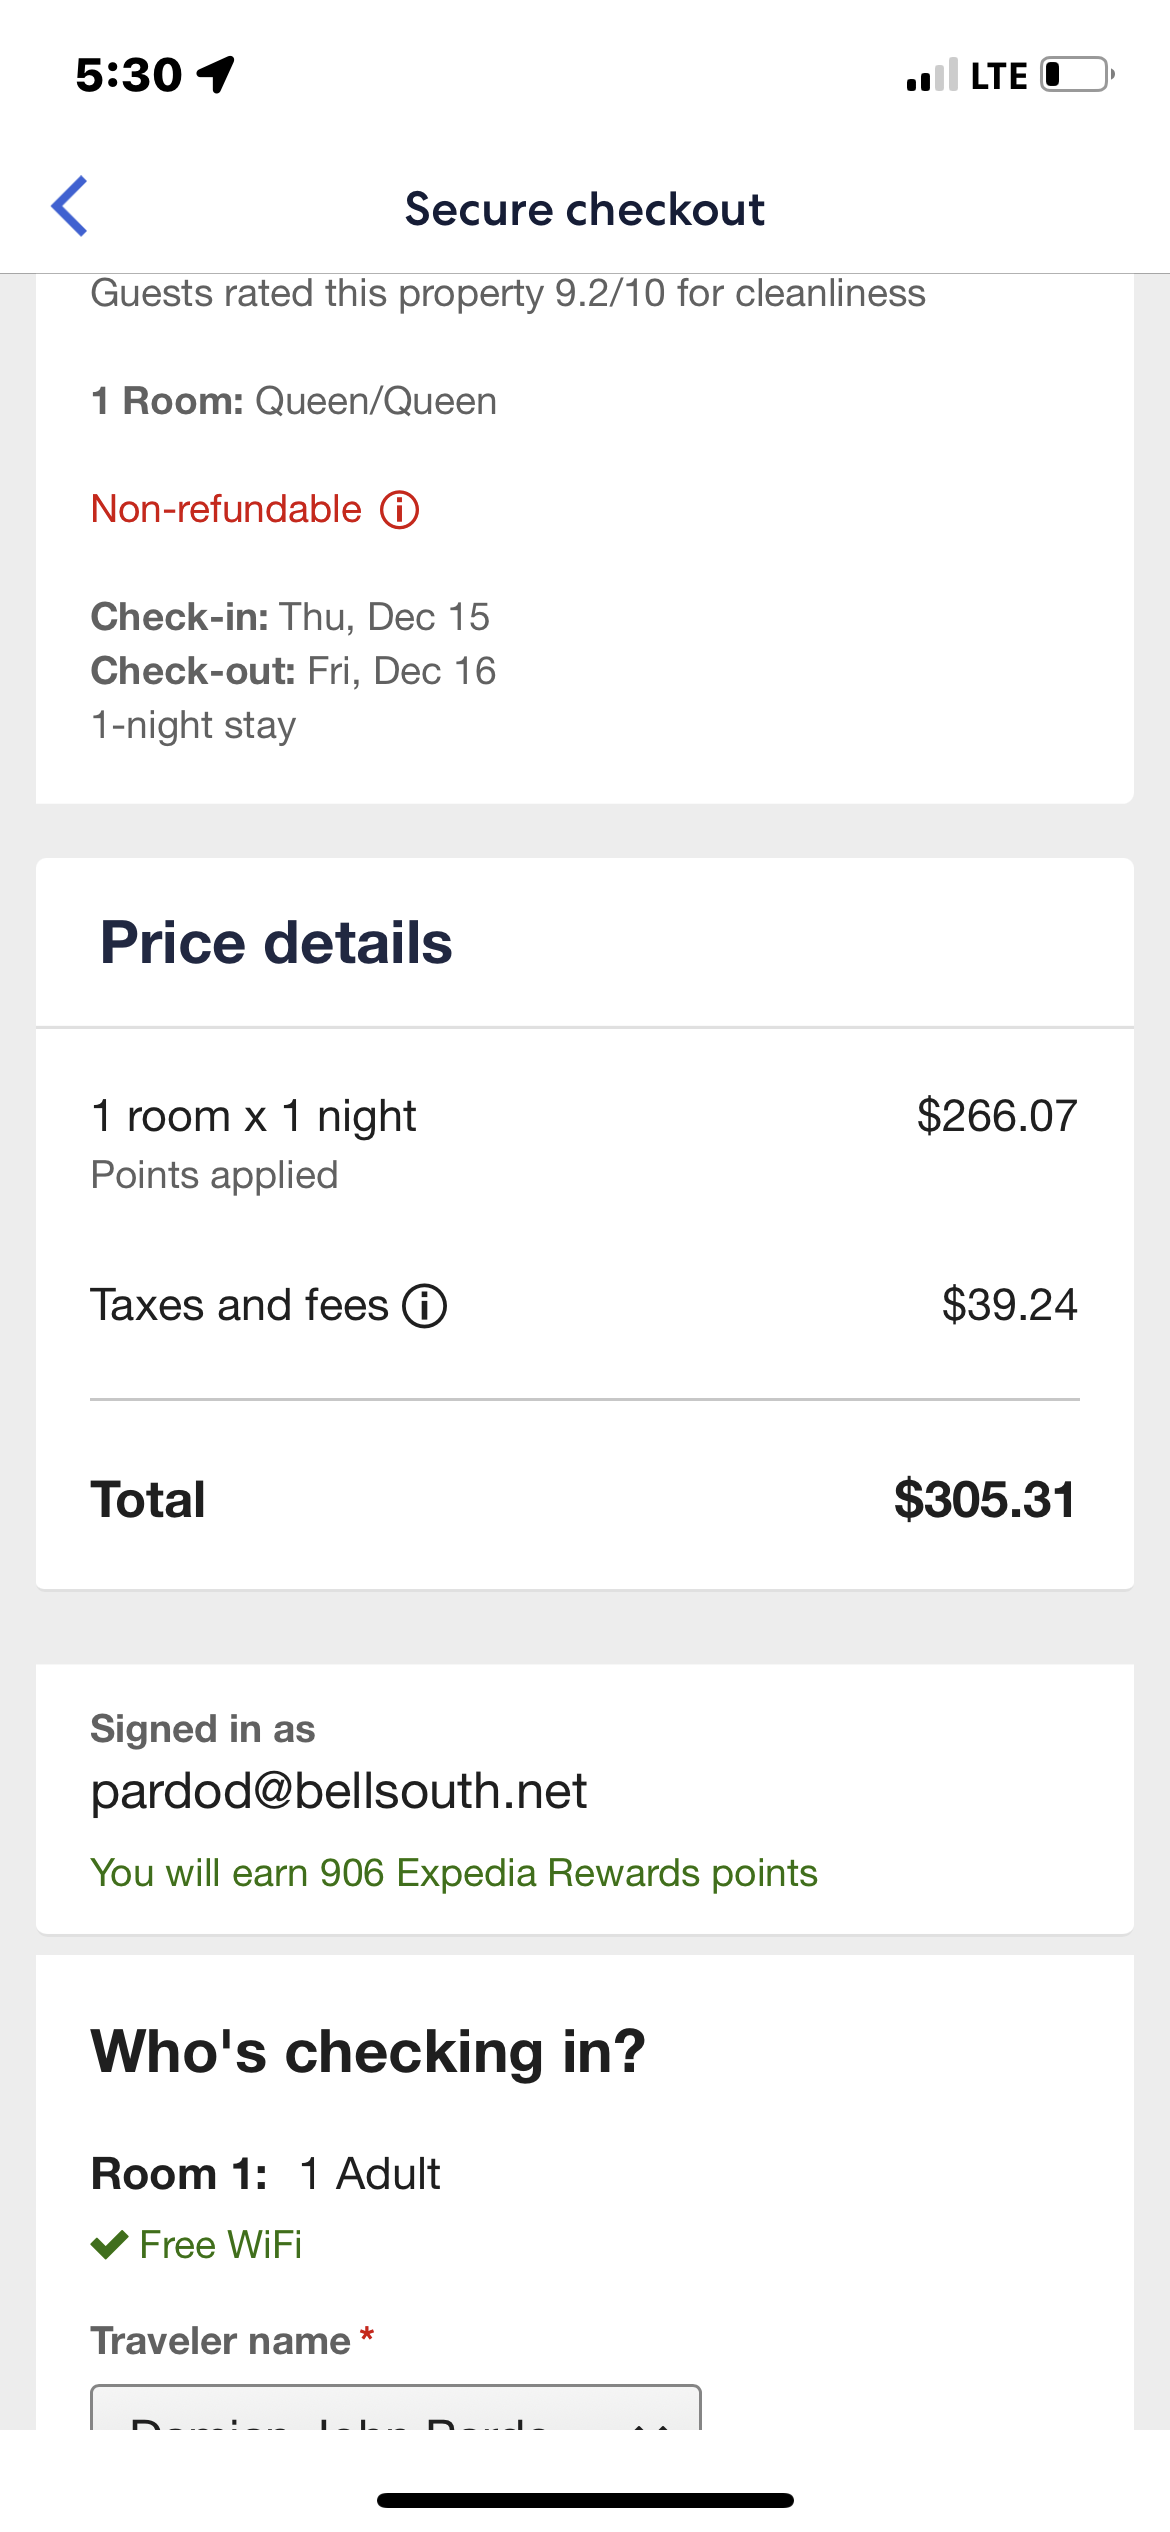This screenshot has width=1170, height=2532.
Task: Tap the Expedia Rewards points message
Action: pos(454,1873)
